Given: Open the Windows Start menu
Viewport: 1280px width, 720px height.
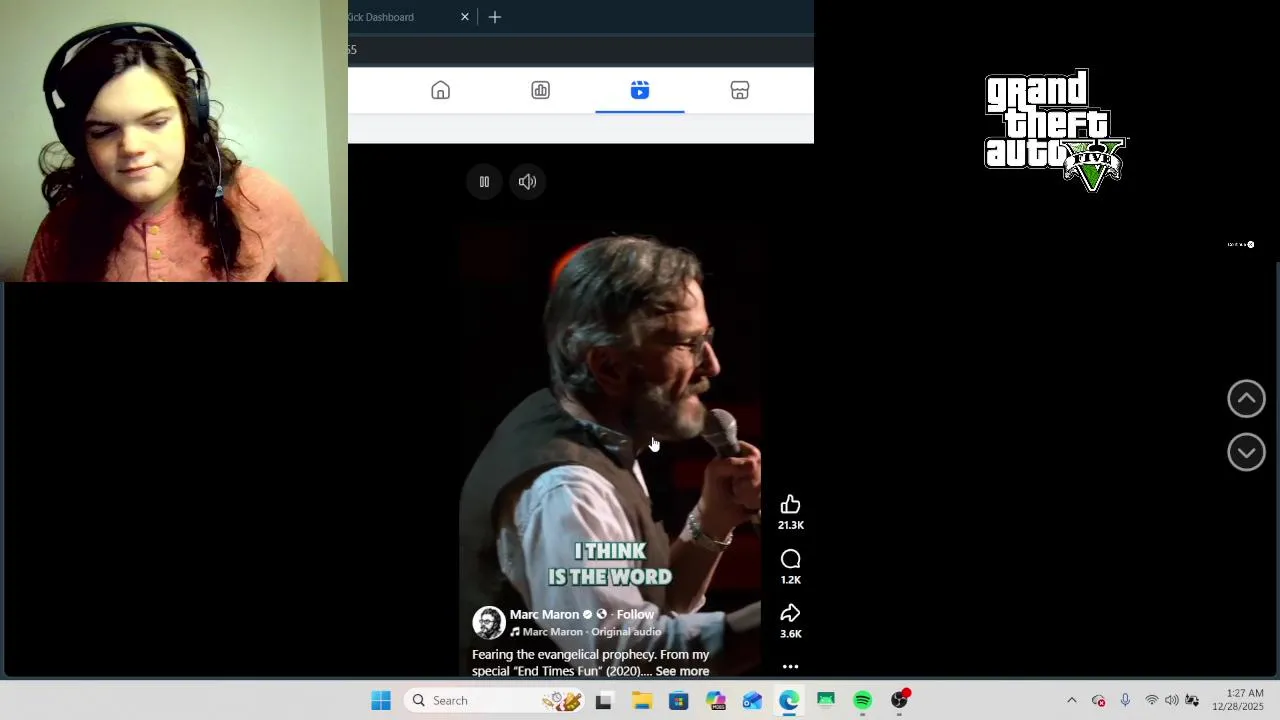Looking at the screenshot, I should tap(381, 701).
